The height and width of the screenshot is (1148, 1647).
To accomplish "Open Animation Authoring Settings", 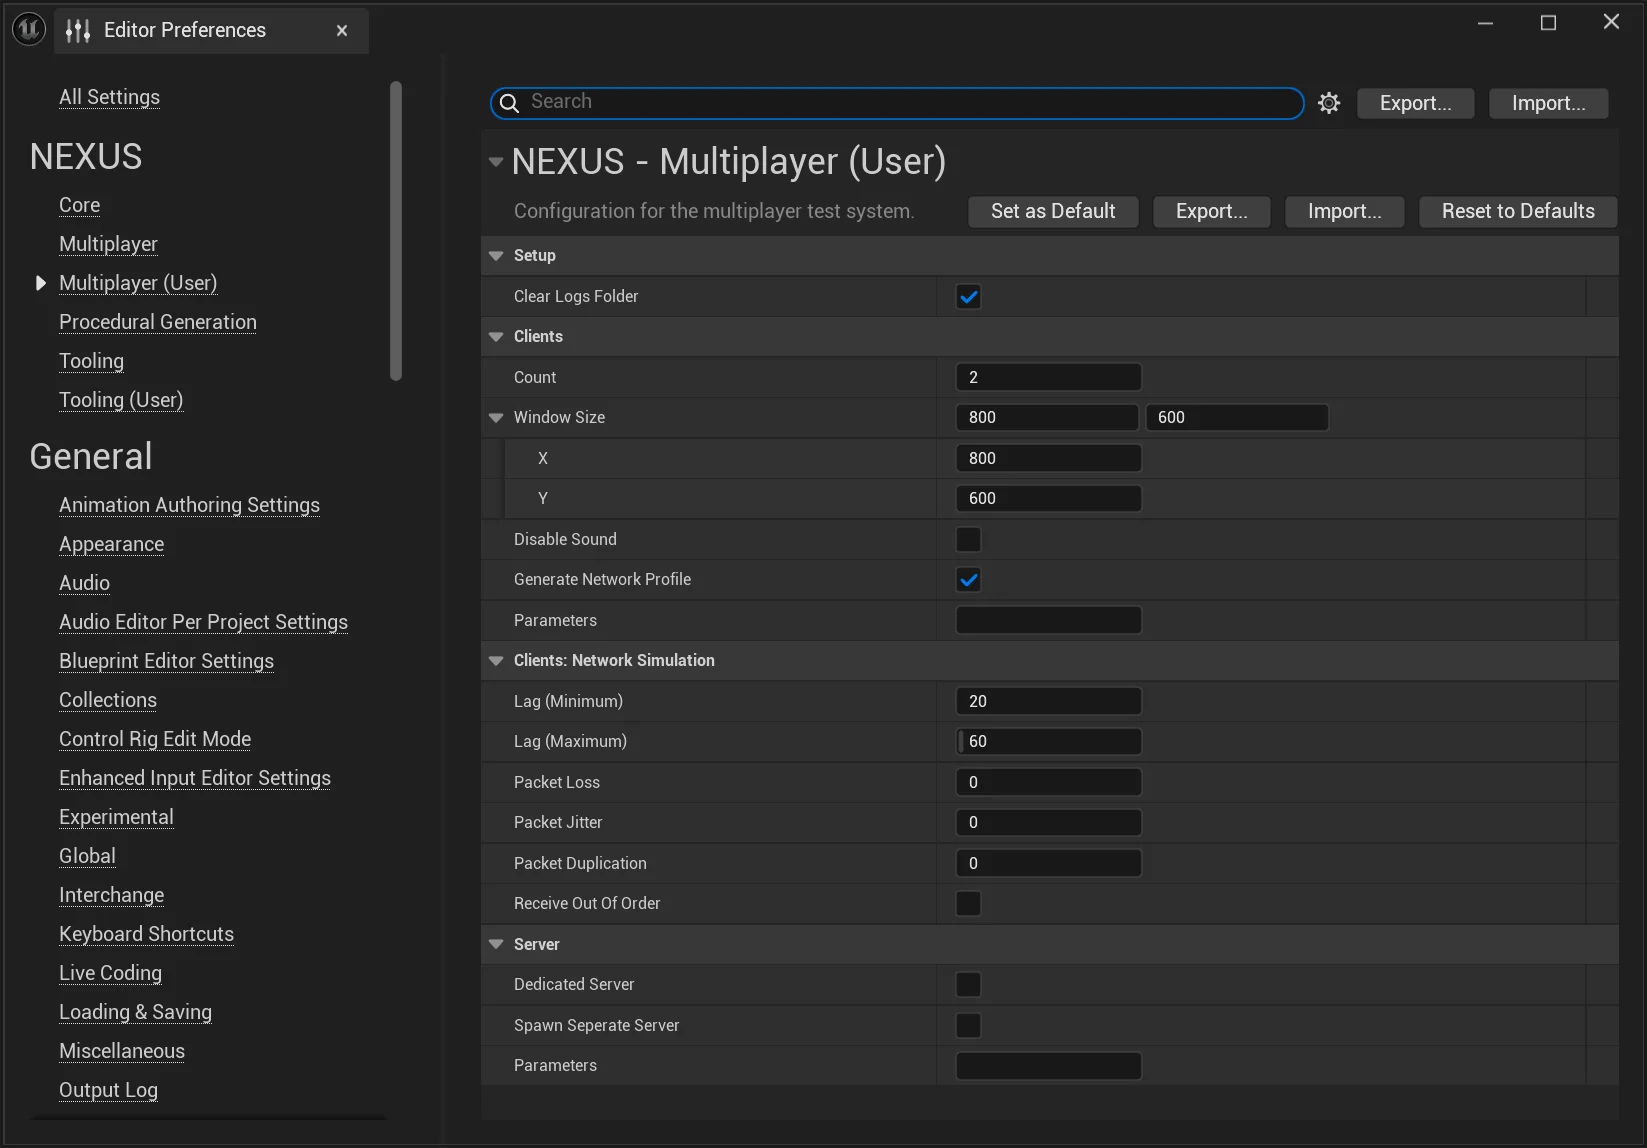I will pyautogui.click(x=189, y=505).
